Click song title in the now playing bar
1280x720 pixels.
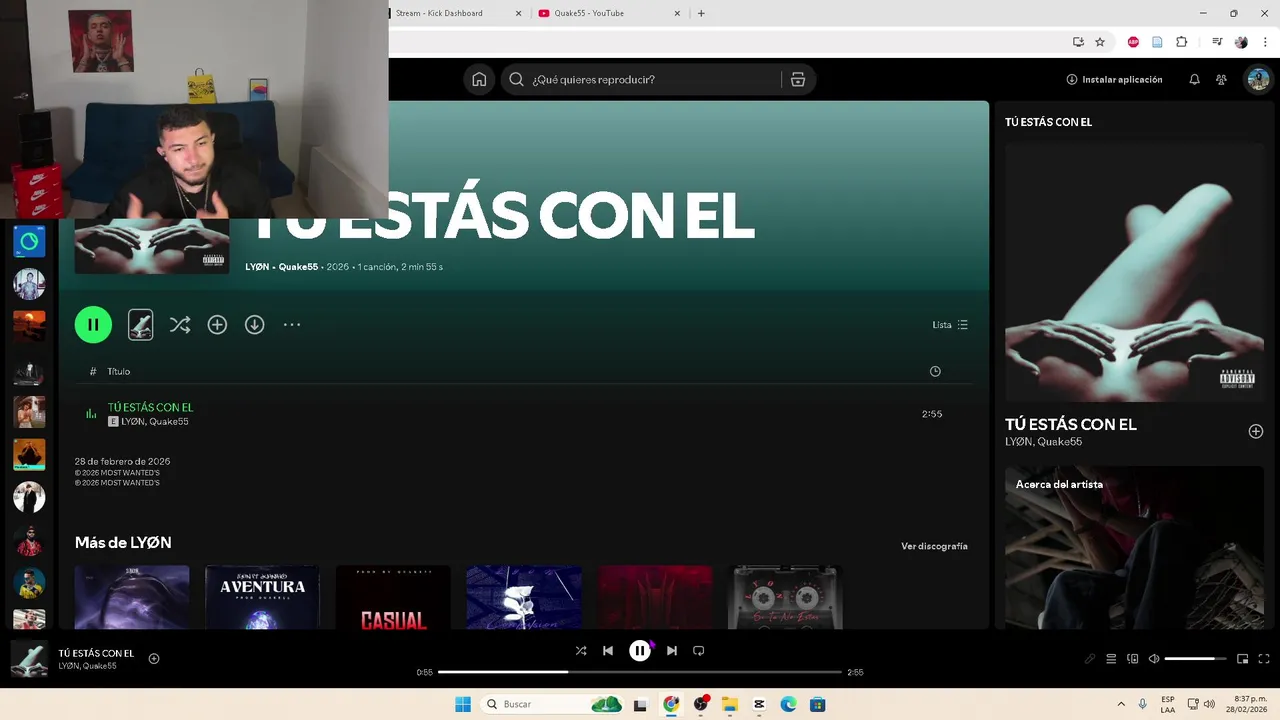point(96,653)
